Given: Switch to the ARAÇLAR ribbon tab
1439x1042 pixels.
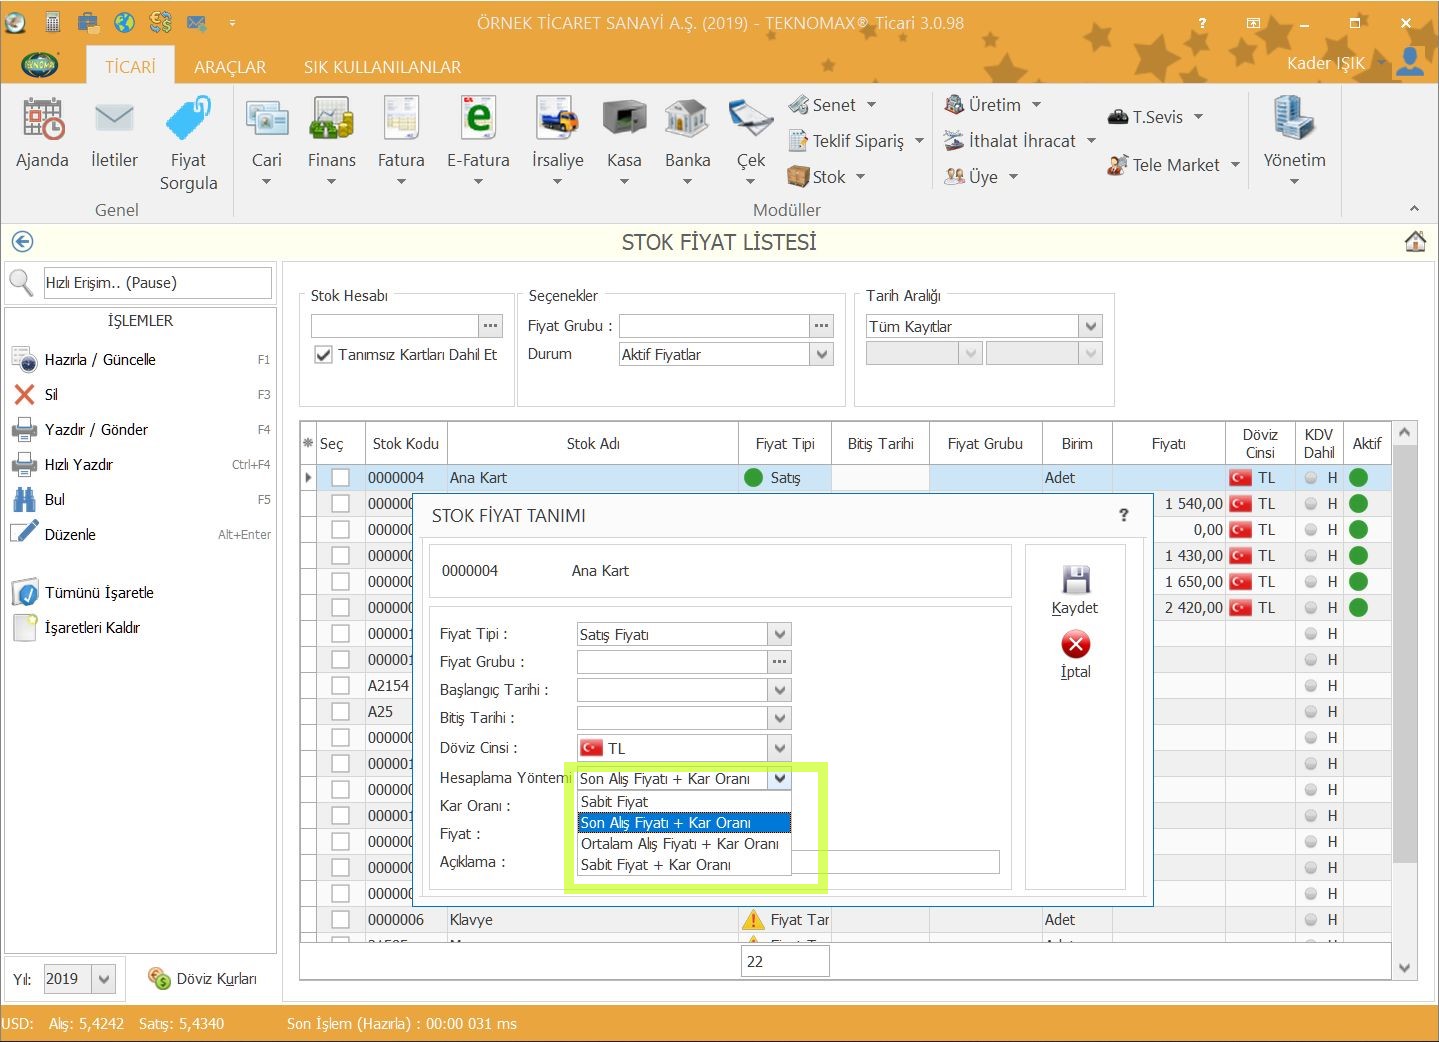Looking at the screenshot, I should tap(229, 67).
